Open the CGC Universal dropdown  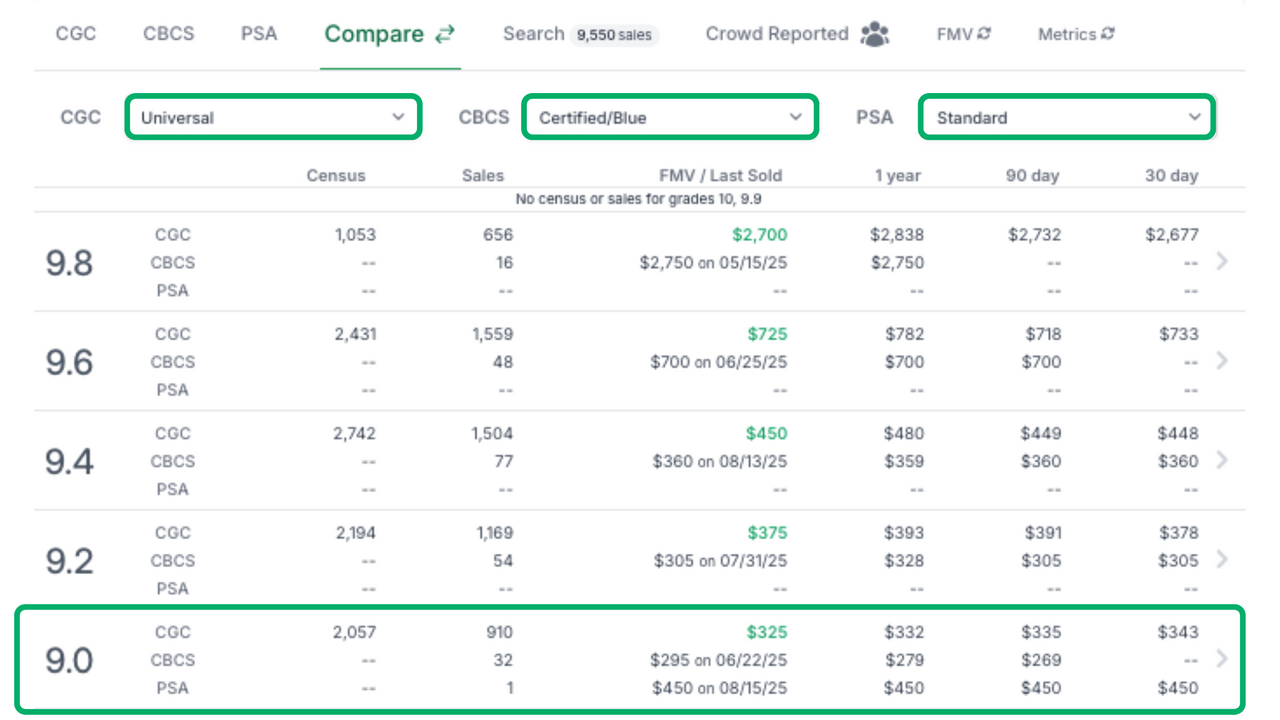273,117
